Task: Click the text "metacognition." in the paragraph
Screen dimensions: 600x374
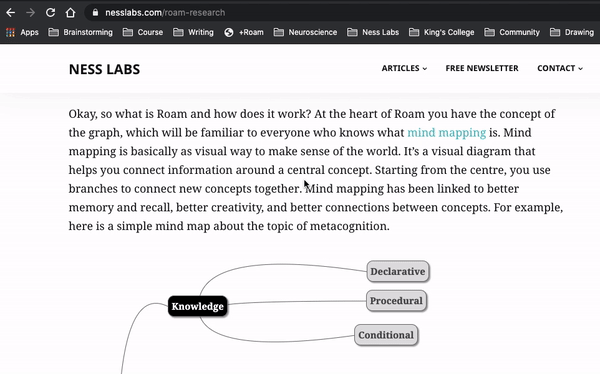Action: tap(349, 226)
